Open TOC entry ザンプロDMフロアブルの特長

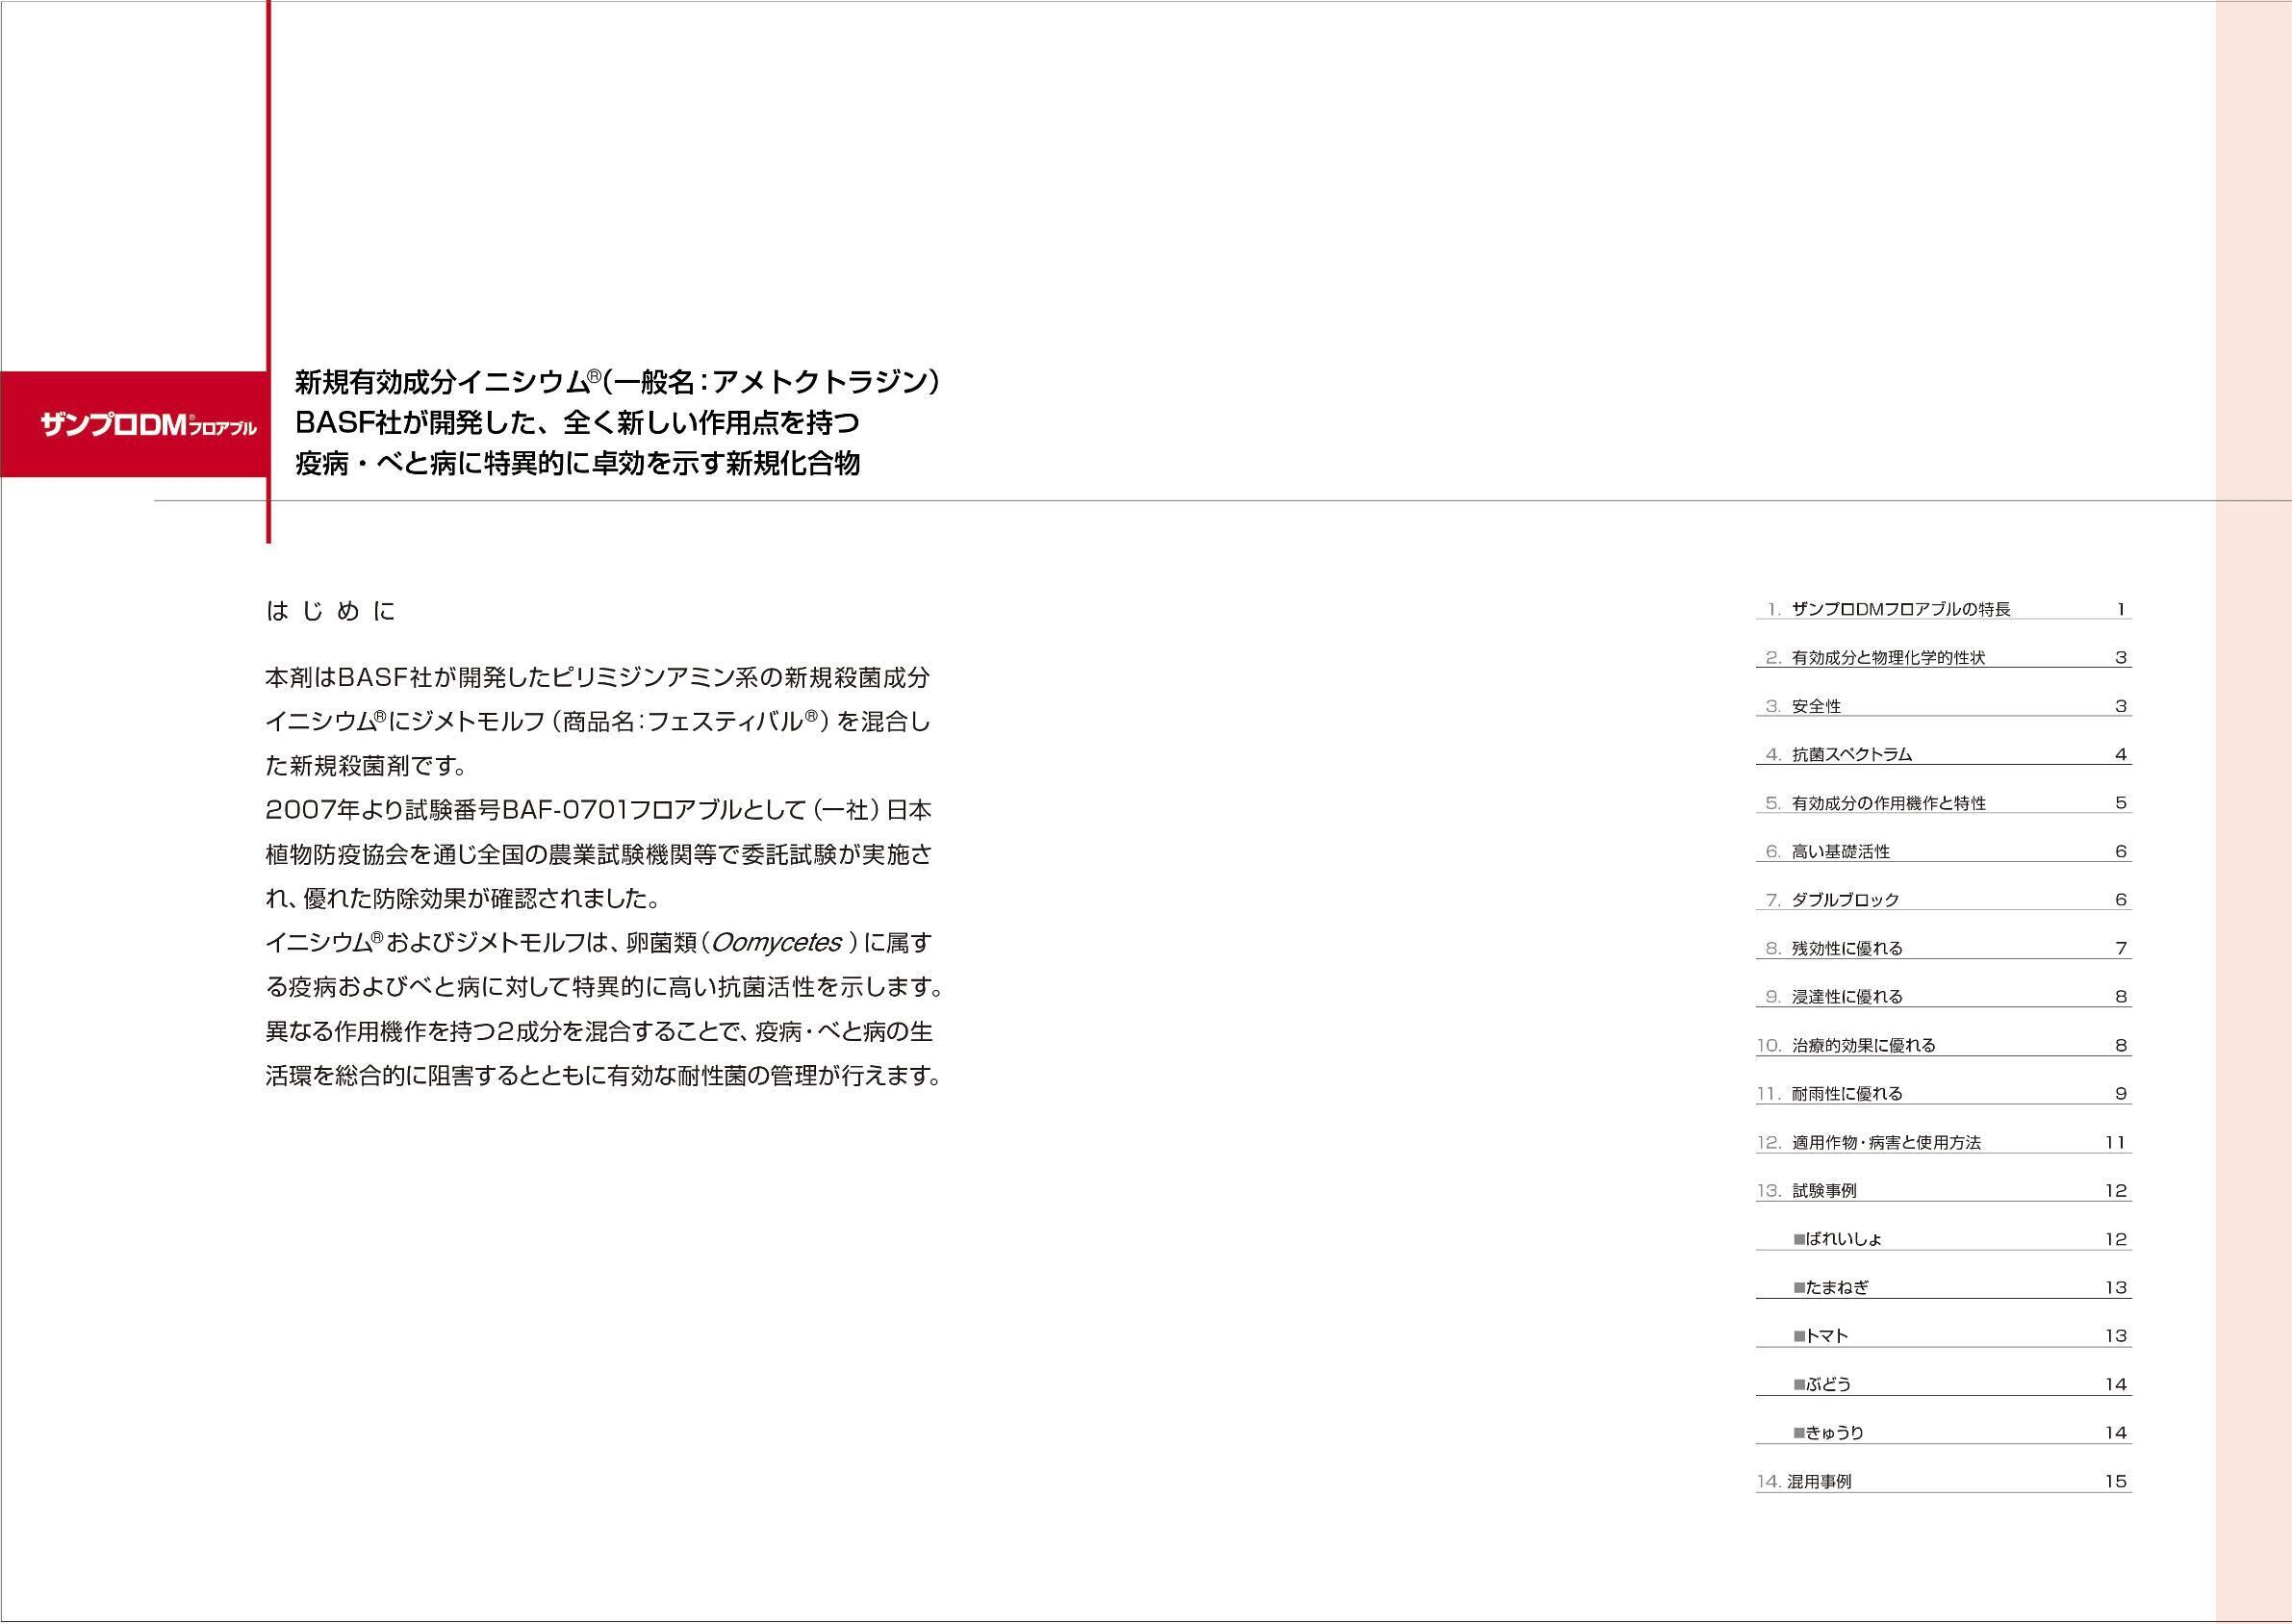1900,609
